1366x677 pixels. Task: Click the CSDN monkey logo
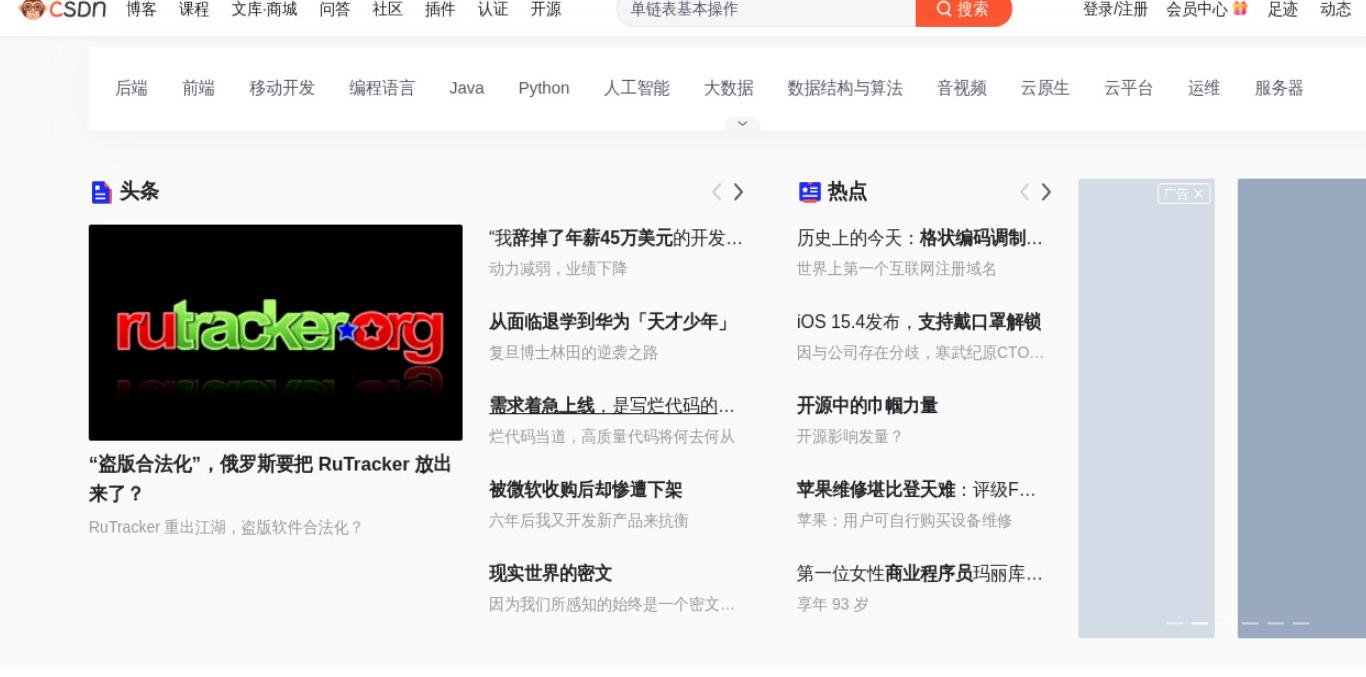point(63,9)
